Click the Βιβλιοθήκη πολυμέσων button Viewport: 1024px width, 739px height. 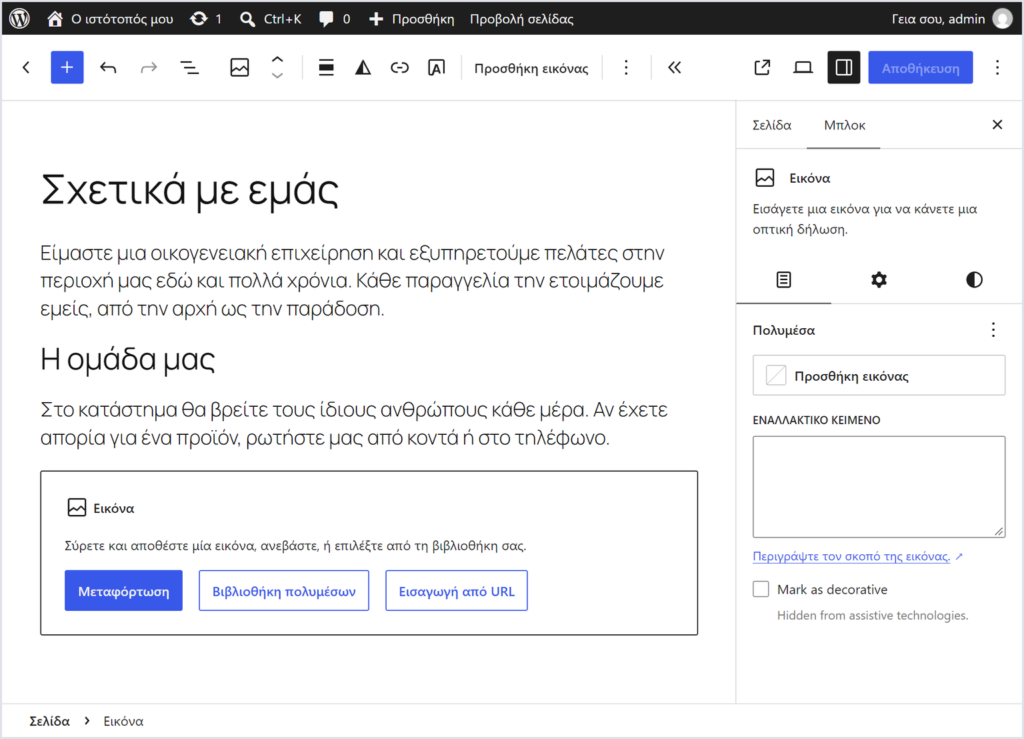(x=284, y=591)
